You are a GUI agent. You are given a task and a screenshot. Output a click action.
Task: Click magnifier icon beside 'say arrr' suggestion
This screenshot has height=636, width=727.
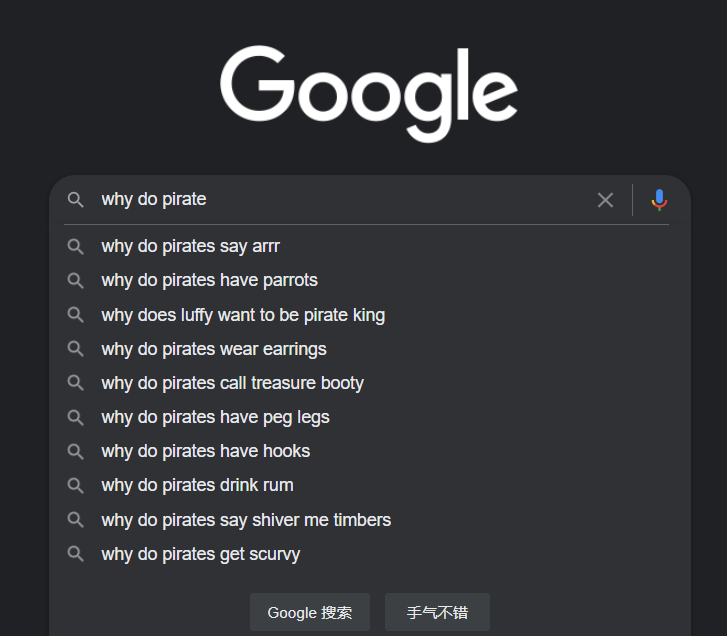pyautogui.click(x=76, y=247)
